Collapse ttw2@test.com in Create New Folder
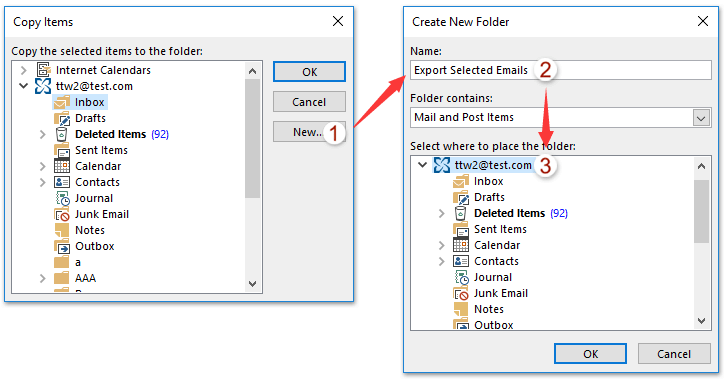The height and width of the screenshot is (381, 726). [422, 165]
